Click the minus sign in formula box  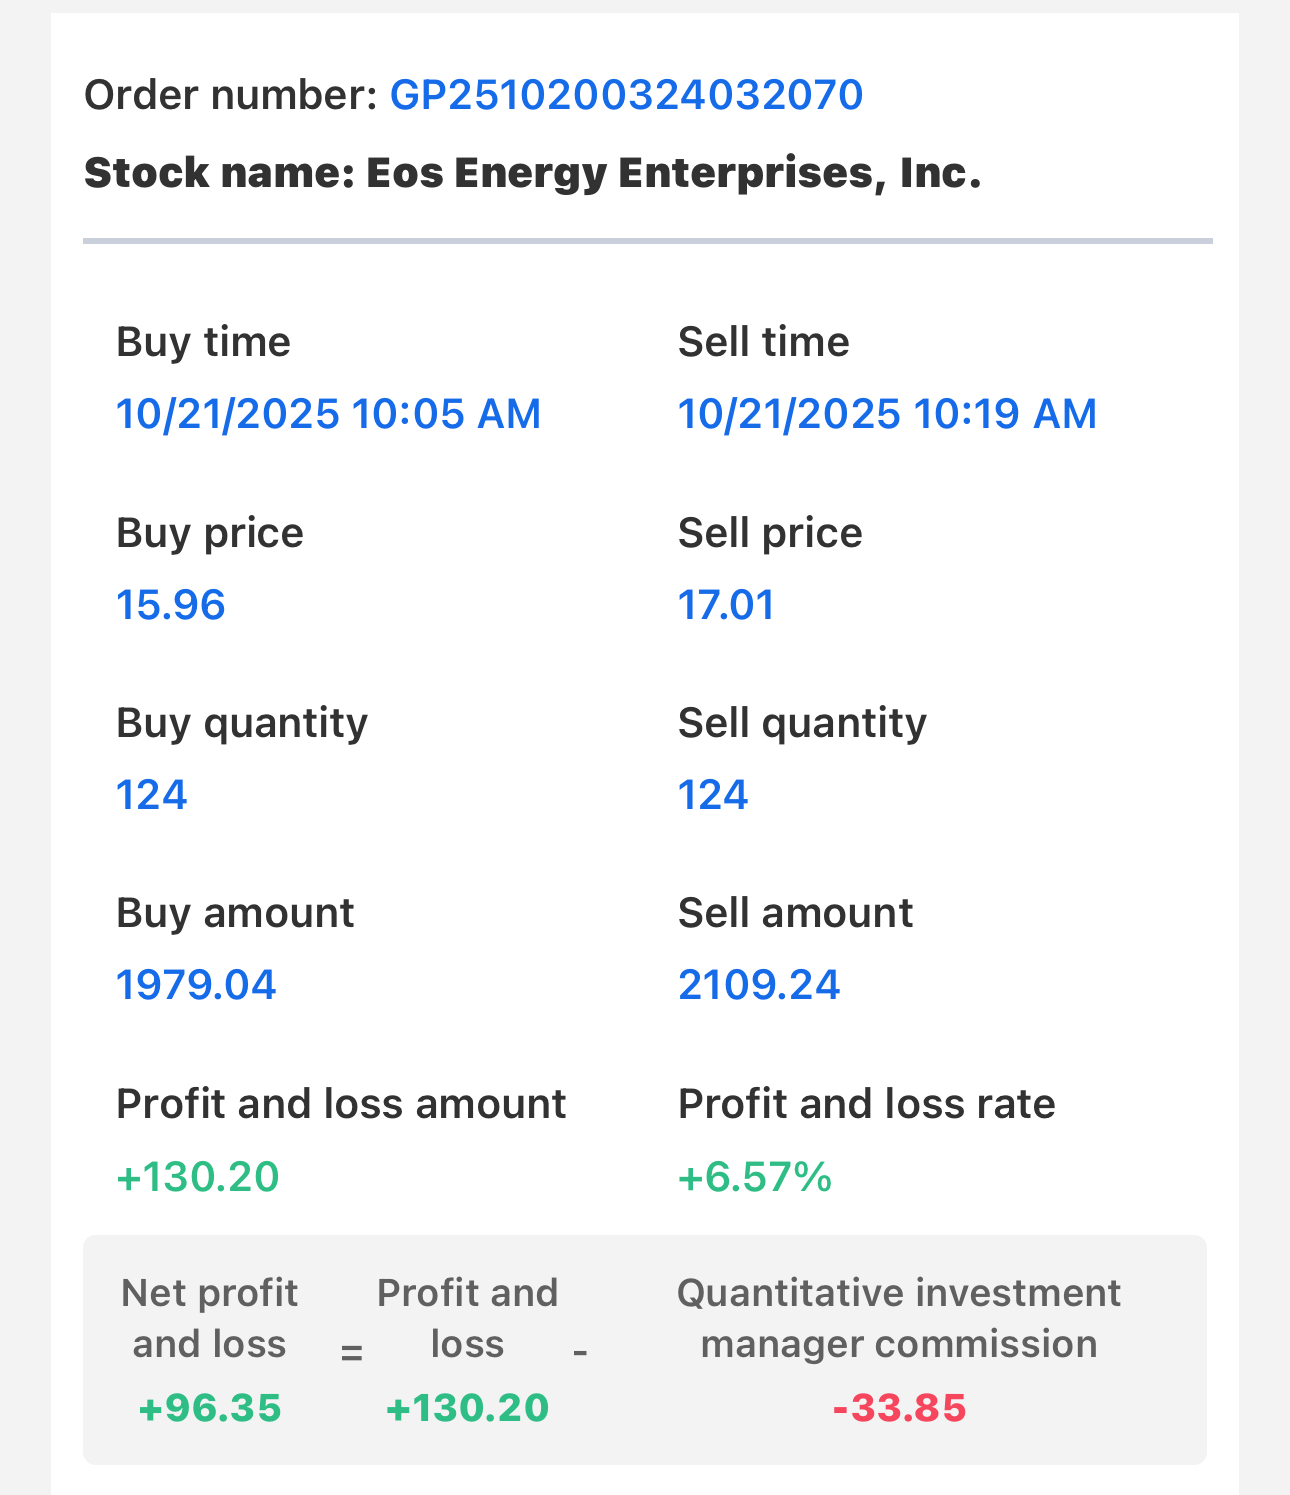(580, 1352)
